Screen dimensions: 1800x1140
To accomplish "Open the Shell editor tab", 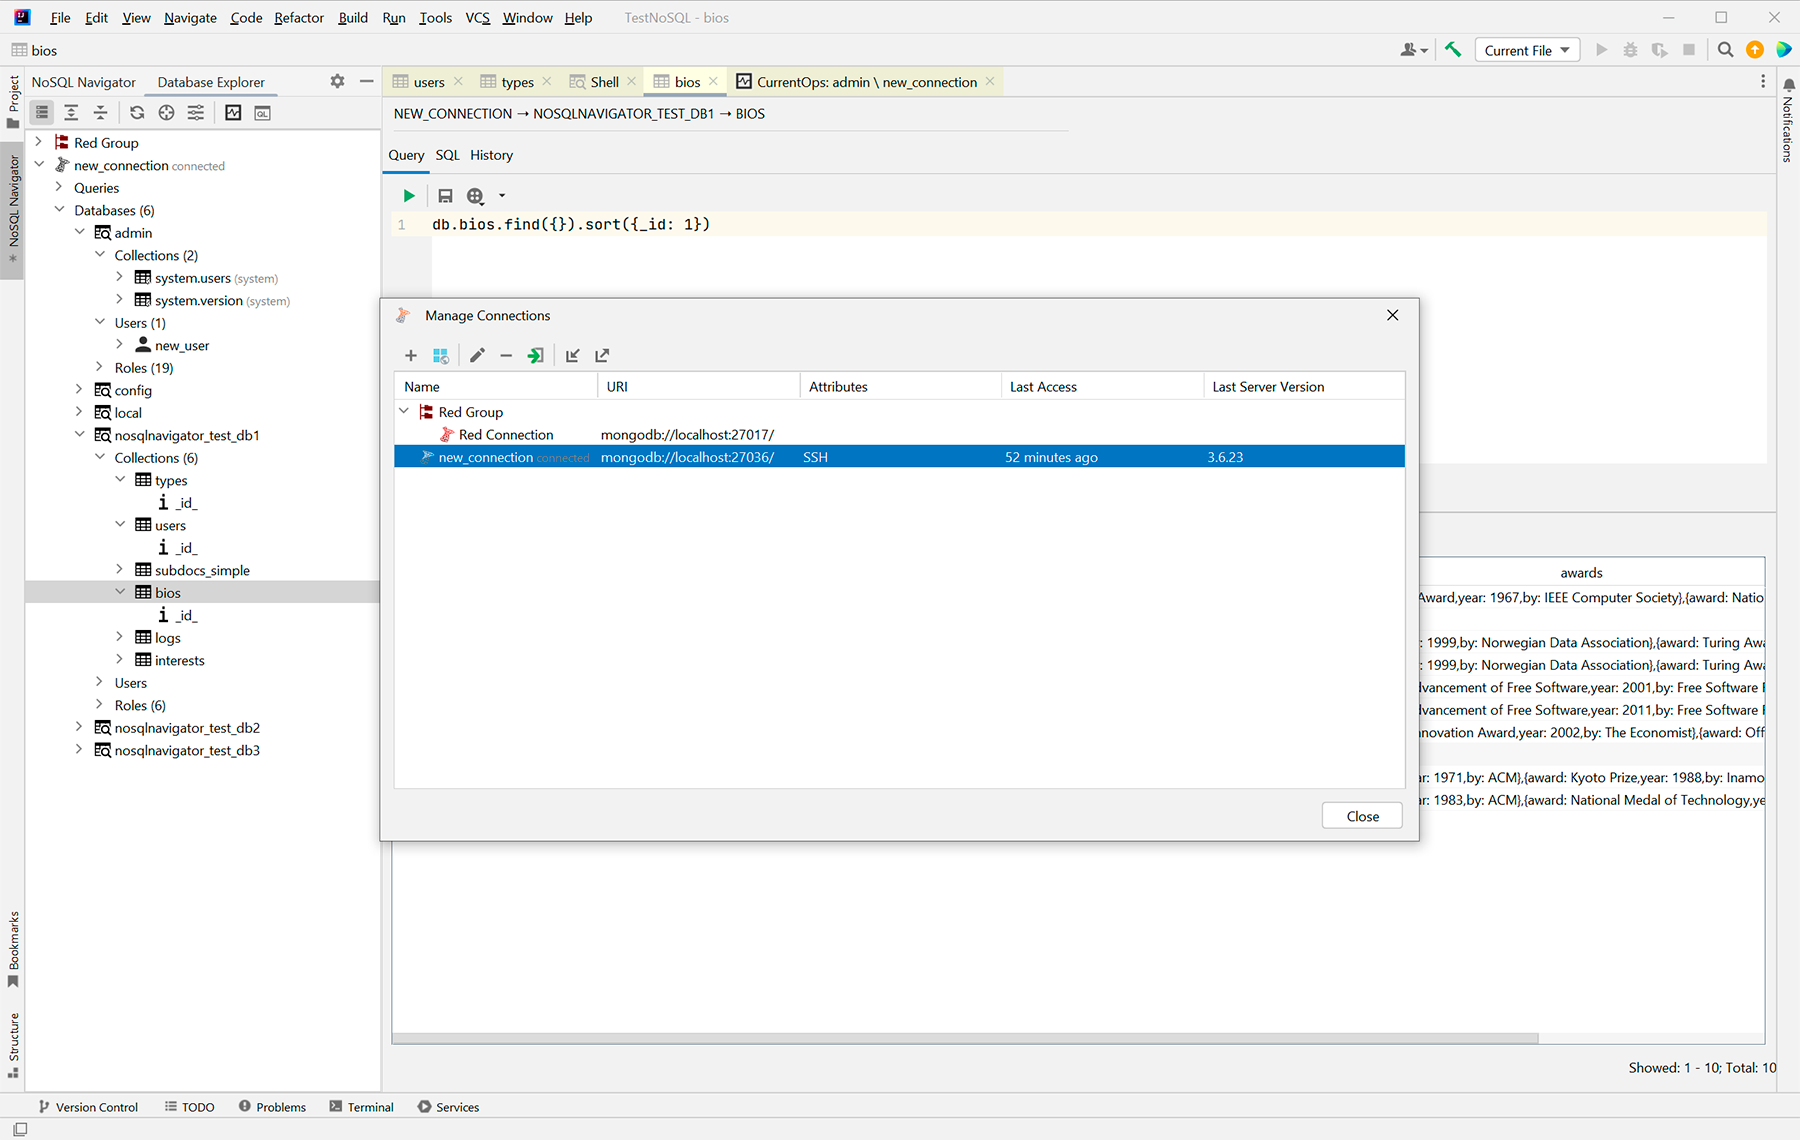I will pyautogui.click(x=603, y=82).
